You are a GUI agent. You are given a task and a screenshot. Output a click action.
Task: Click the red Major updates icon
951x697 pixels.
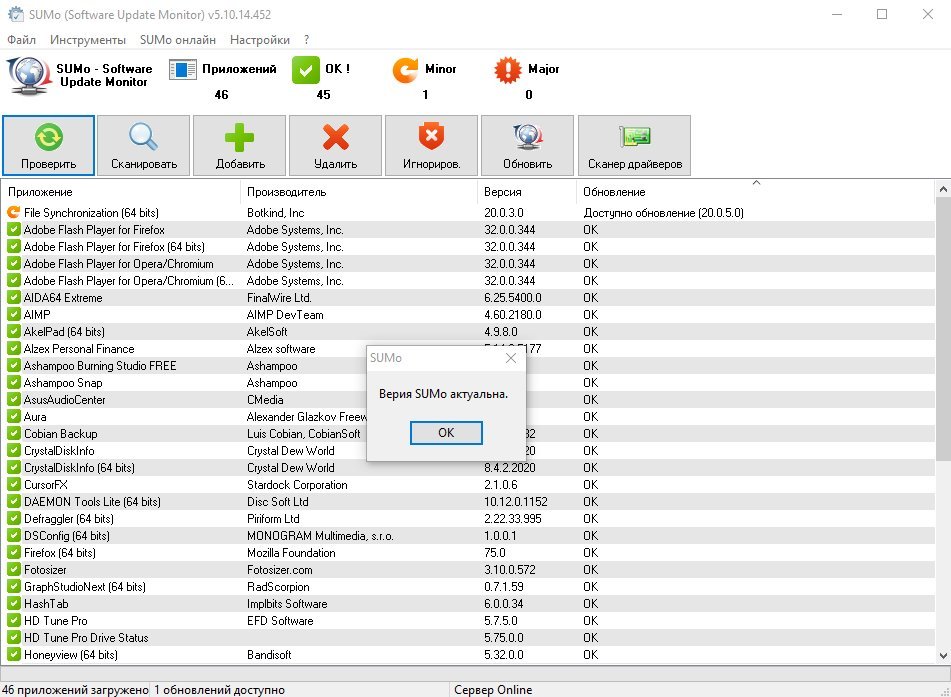pyautogui.click(x=509, y=70)
